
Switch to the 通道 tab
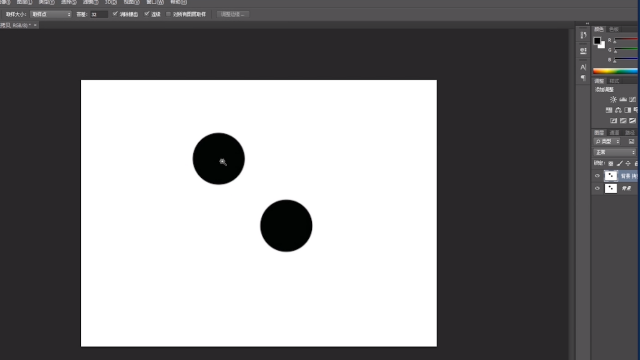click(614, 133)
